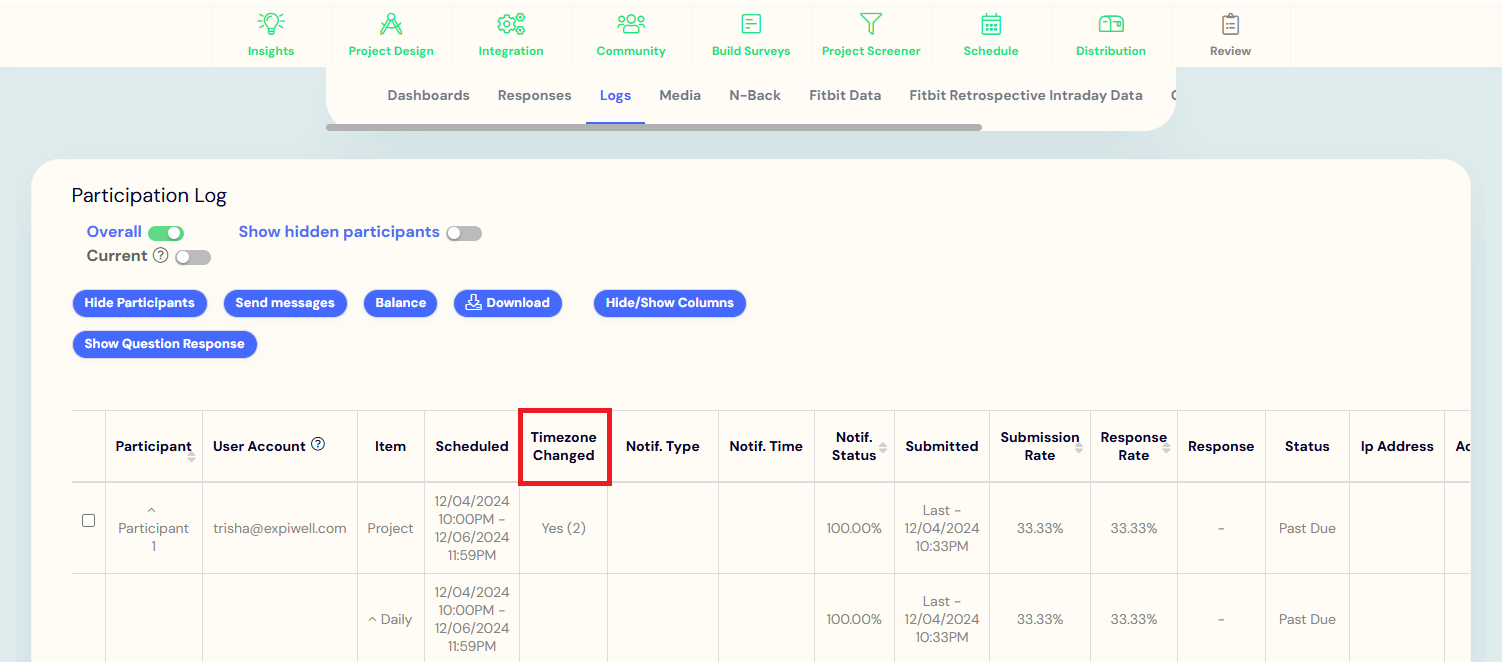Open the Review clipboard section
Image resolution: width=1502 pixels, height=662 pixels.
[x=1230, y=34]
